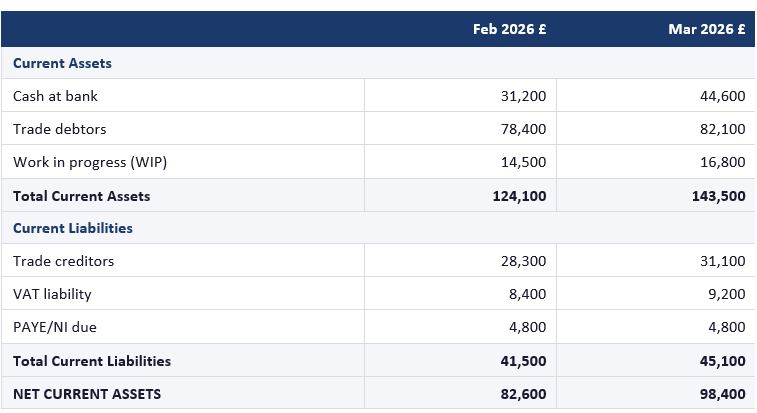Viewport: 757px width, 413px height.
Task: Select the Mar 2026 £ column header
Action: pyautogui.click(x=706, y=29)
